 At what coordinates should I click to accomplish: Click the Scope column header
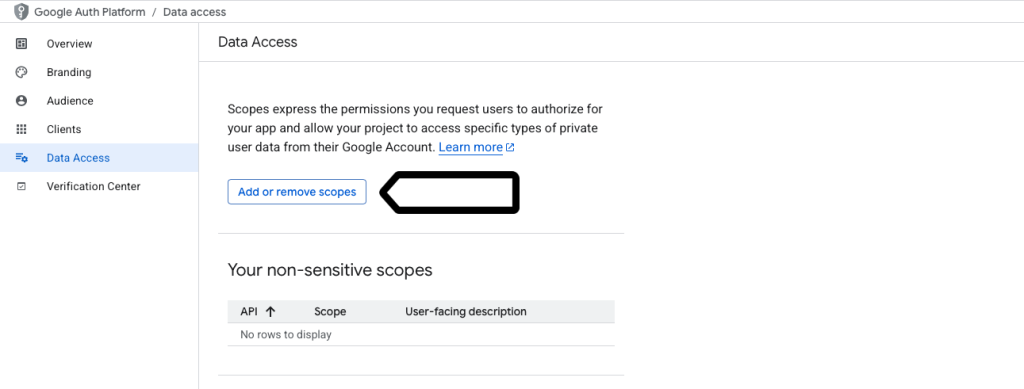click(x=330, y=311)
